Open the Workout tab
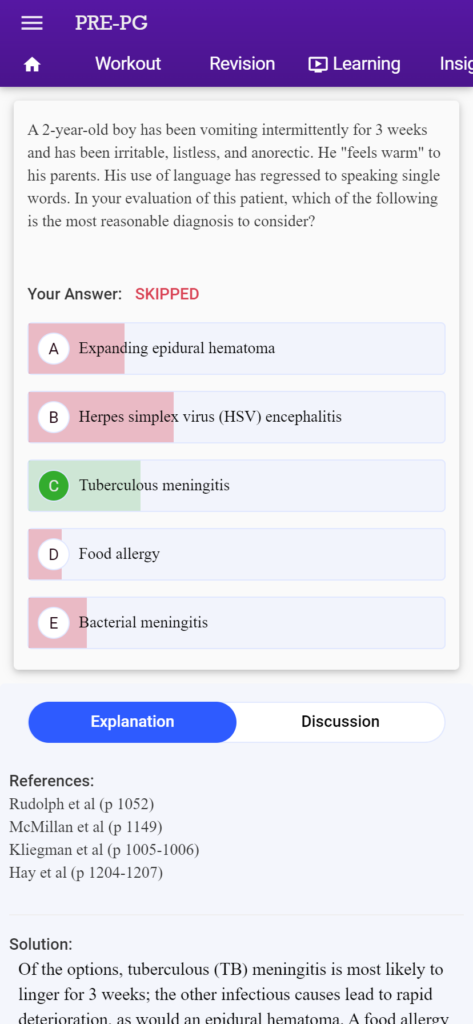 point(128,64)
